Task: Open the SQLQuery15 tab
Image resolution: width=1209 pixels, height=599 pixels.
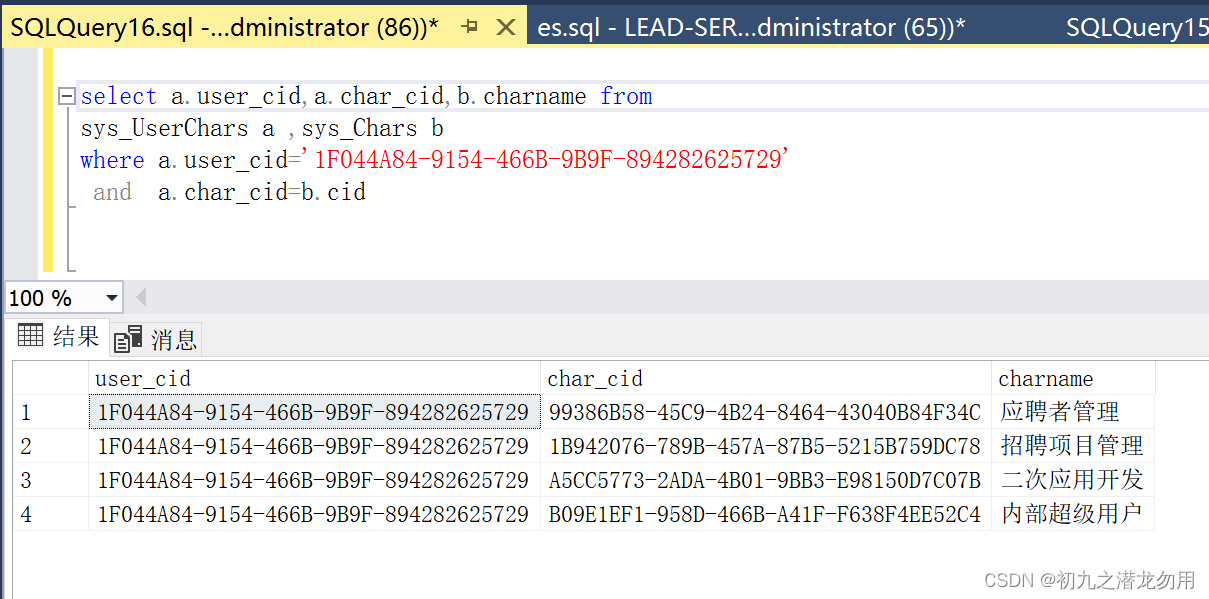Action: [x=1136, y=26]
